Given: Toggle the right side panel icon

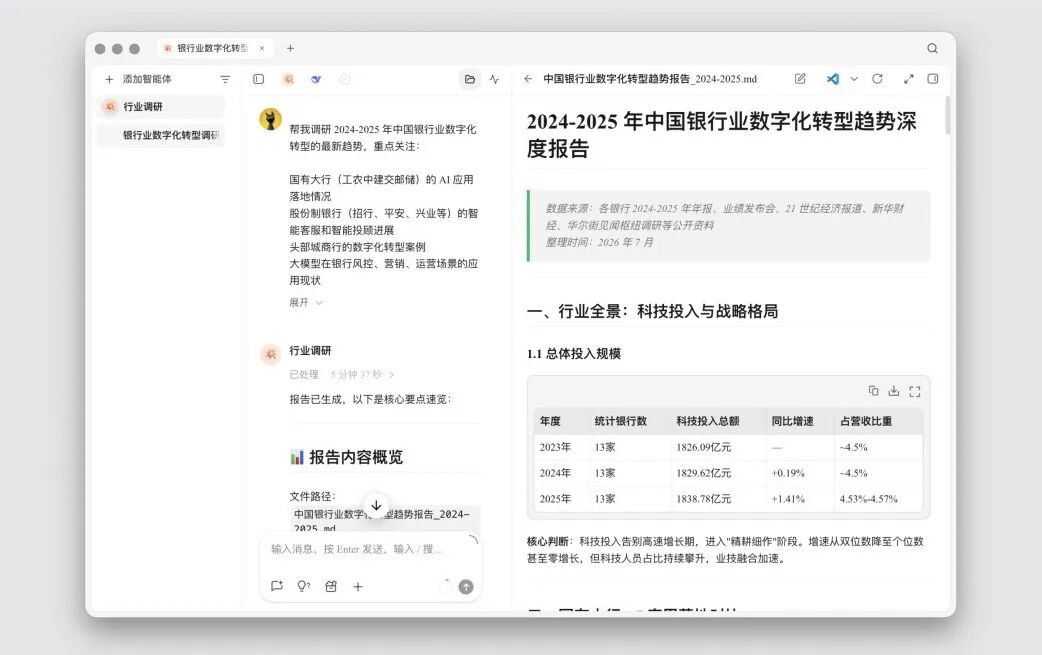Looking at the screenshot, I should (x=933, y=78).
